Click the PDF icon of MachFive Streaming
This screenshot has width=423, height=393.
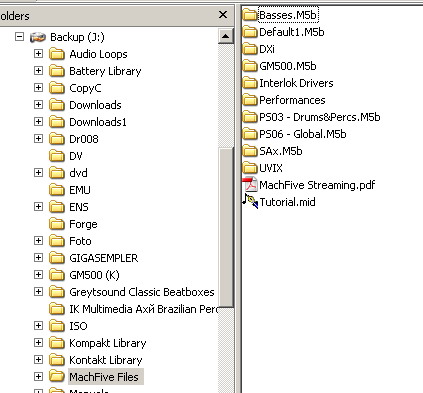(x=250, y=185)
